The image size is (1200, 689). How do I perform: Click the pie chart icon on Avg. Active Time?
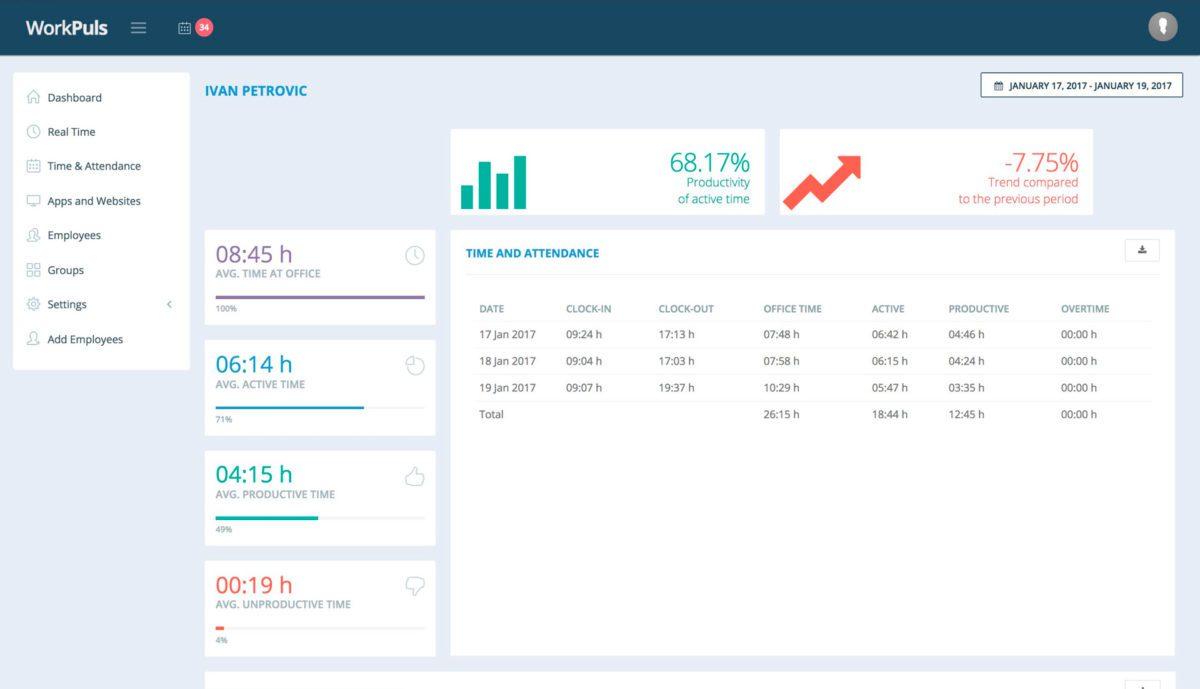[414, 366]
